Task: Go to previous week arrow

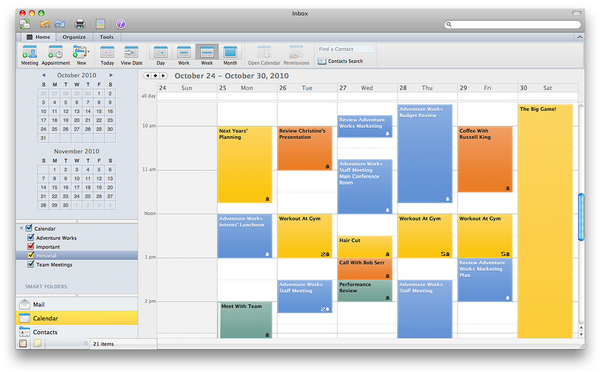Action: [x=147, y=76]
